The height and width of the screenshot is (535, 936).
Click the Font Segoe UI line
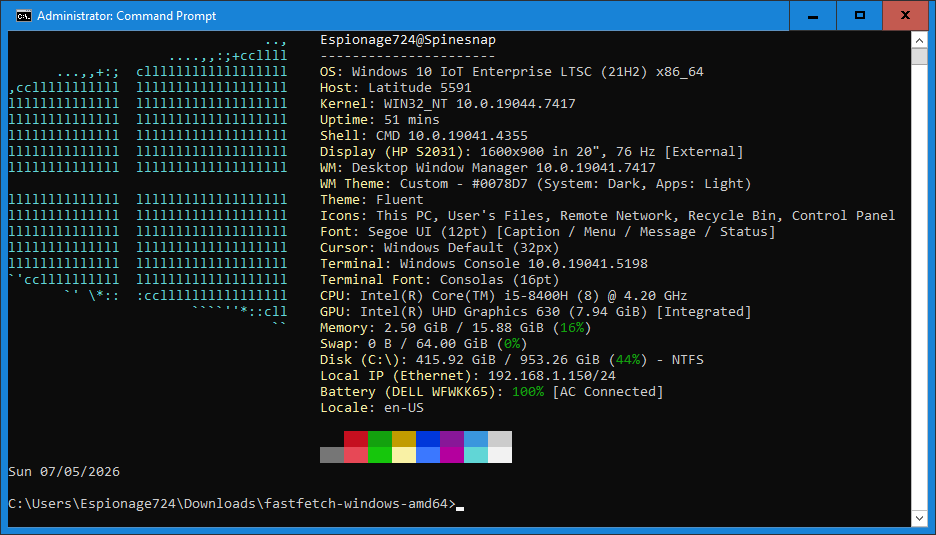[547, 232]
